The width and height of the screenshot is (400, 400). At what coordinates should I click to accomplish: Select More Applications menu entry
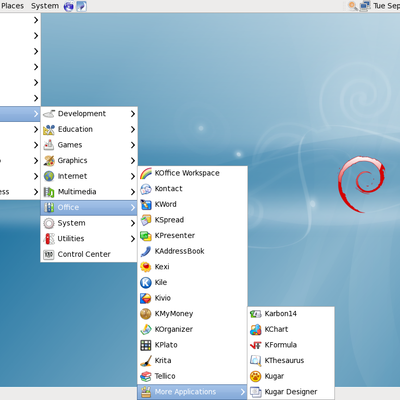point(192,392)
